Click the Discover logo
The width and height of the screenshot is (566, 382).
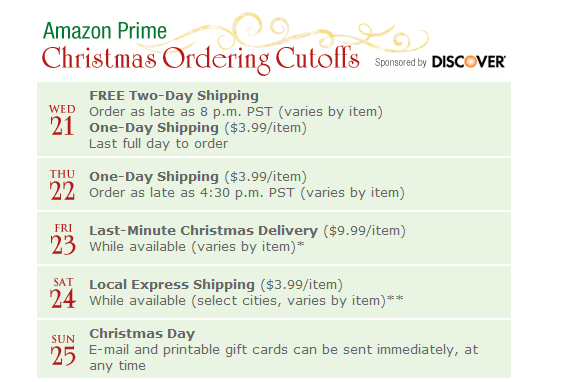(x=469, y=62)
